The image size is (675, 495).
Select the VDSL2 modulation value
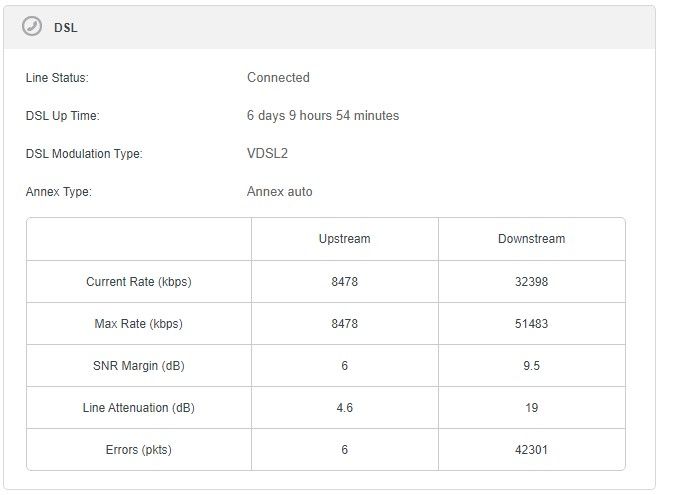click(x=267, y=154)
